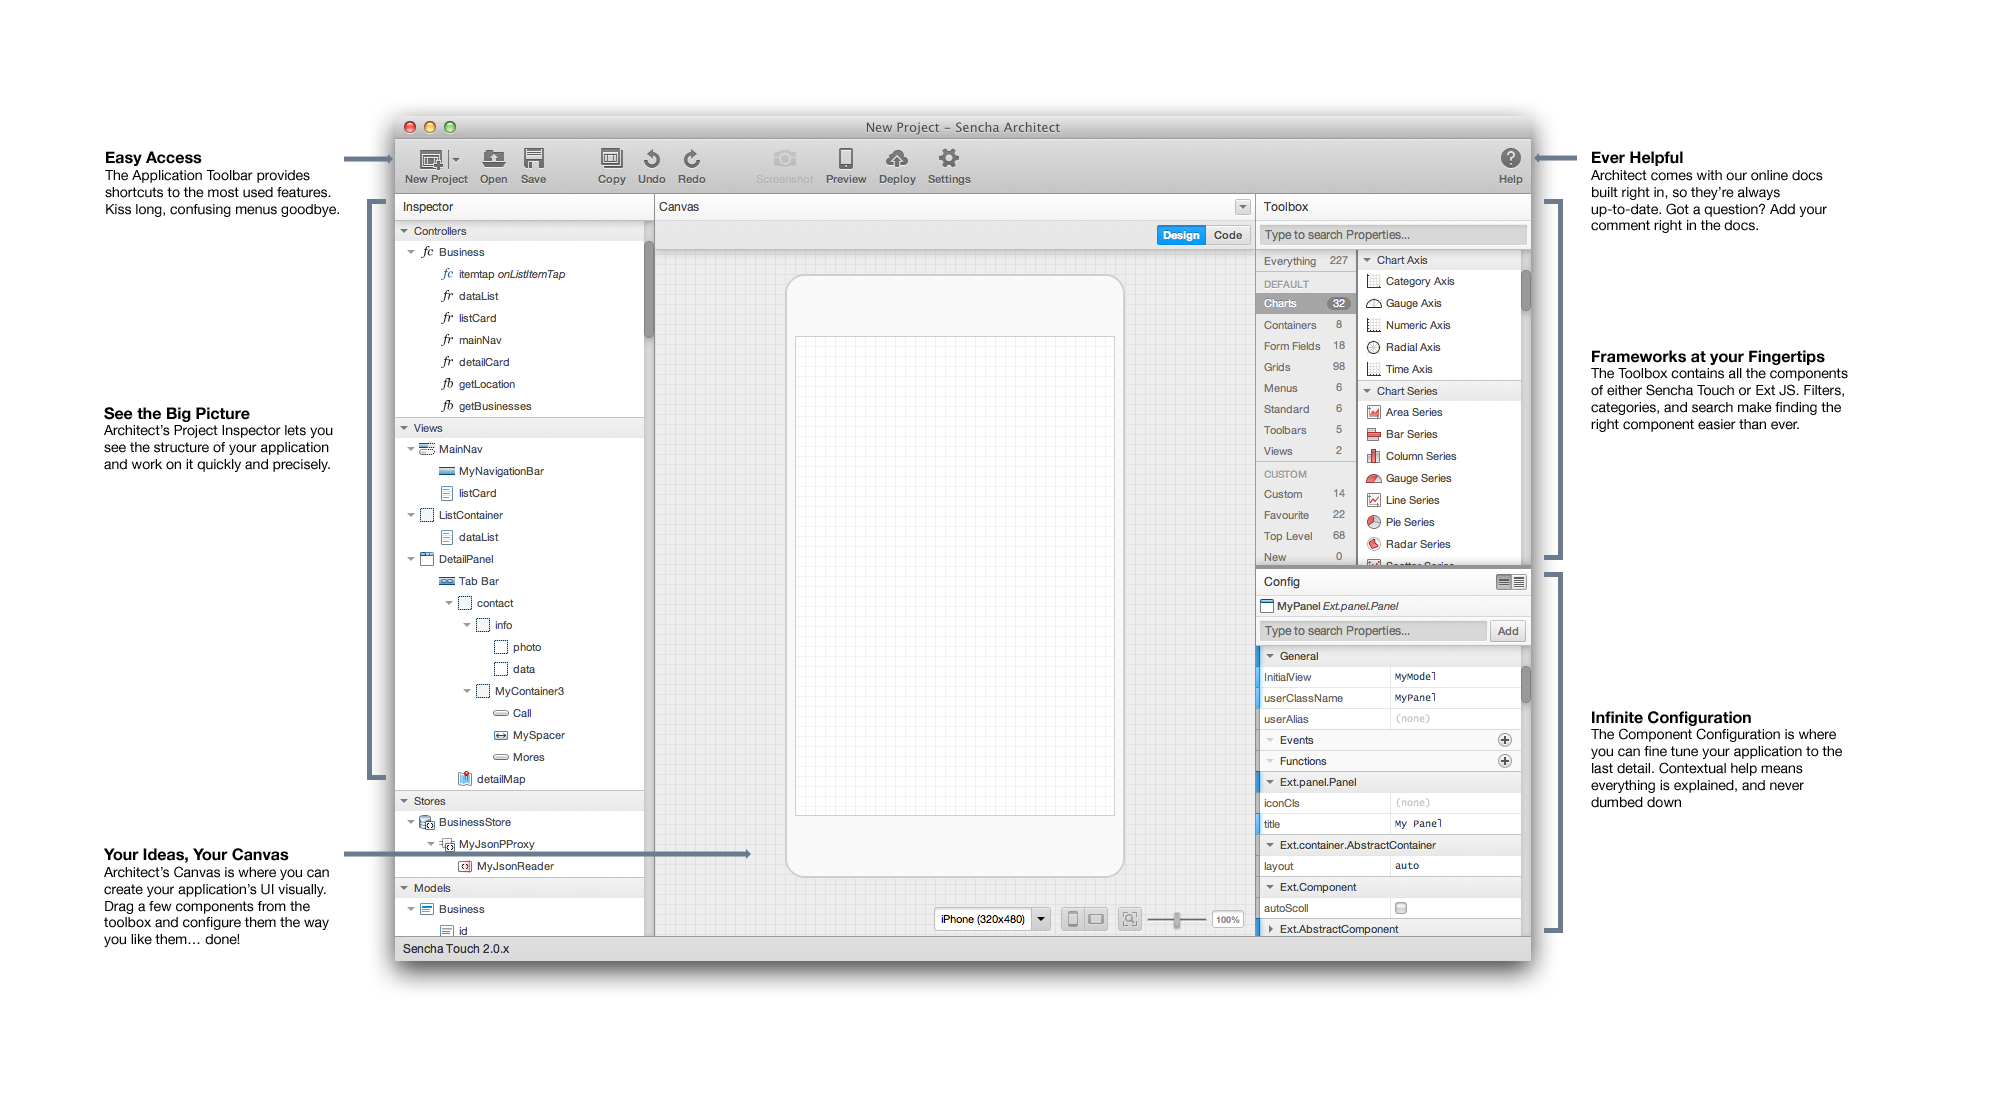Switch to the Code view tab
Image resolution: width=1998 pixels, height=1100 pixels.
1228,235
